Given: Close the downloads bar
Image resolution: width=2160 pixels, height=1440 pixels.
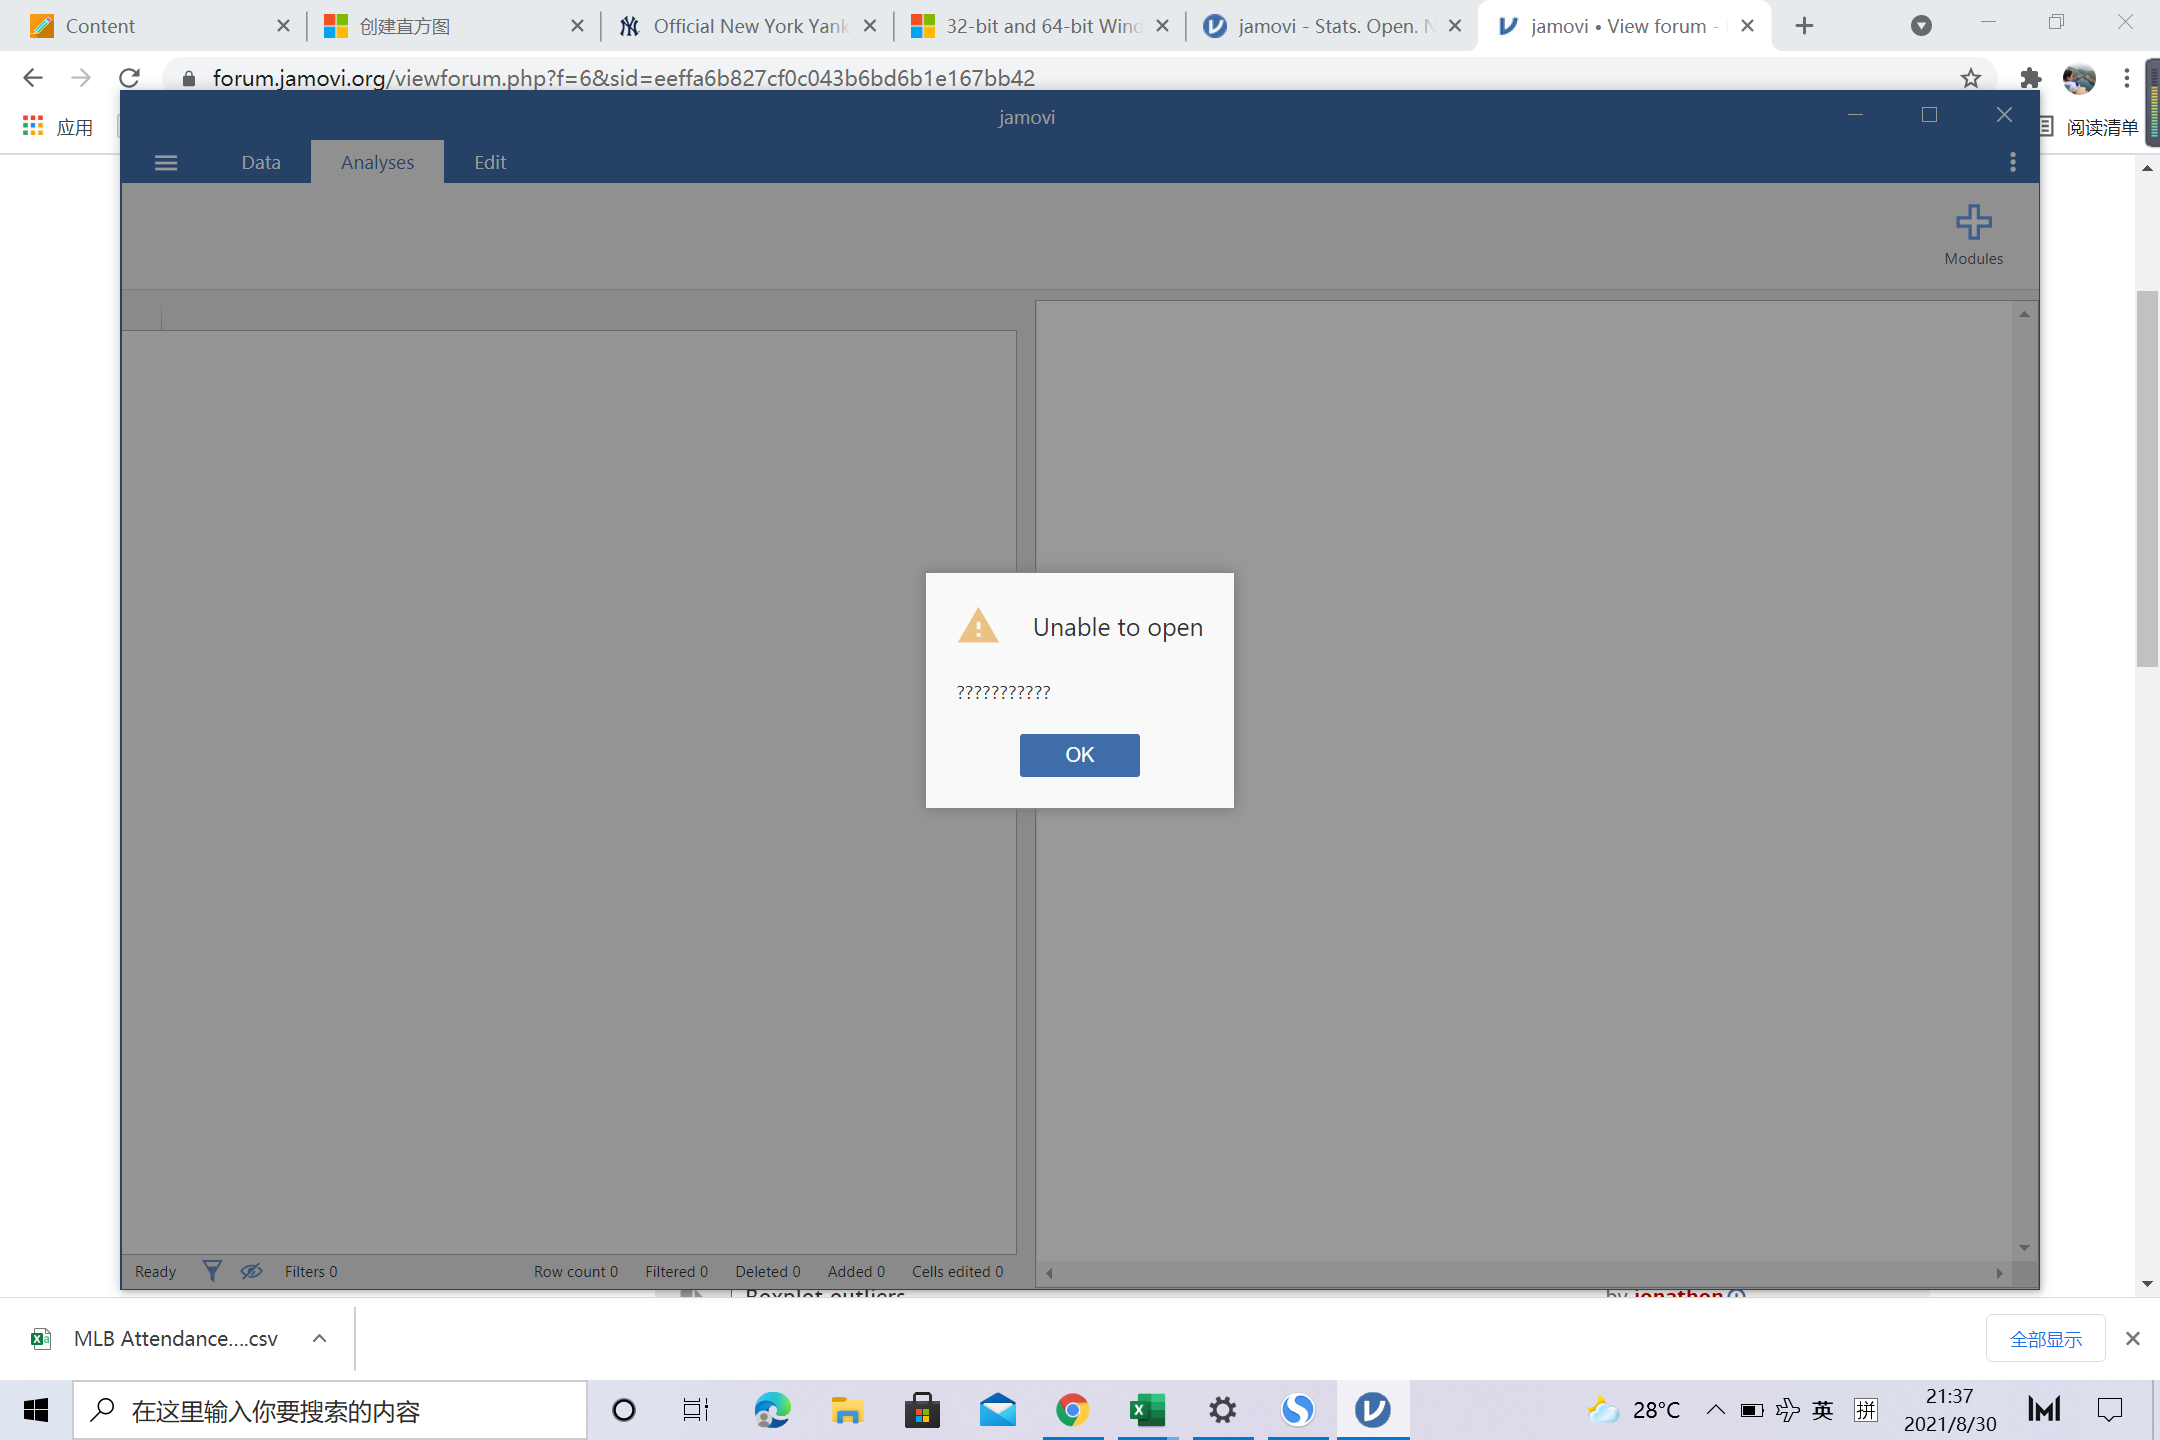Looking at the screenshot, I should click(x=2132, y=1338).
